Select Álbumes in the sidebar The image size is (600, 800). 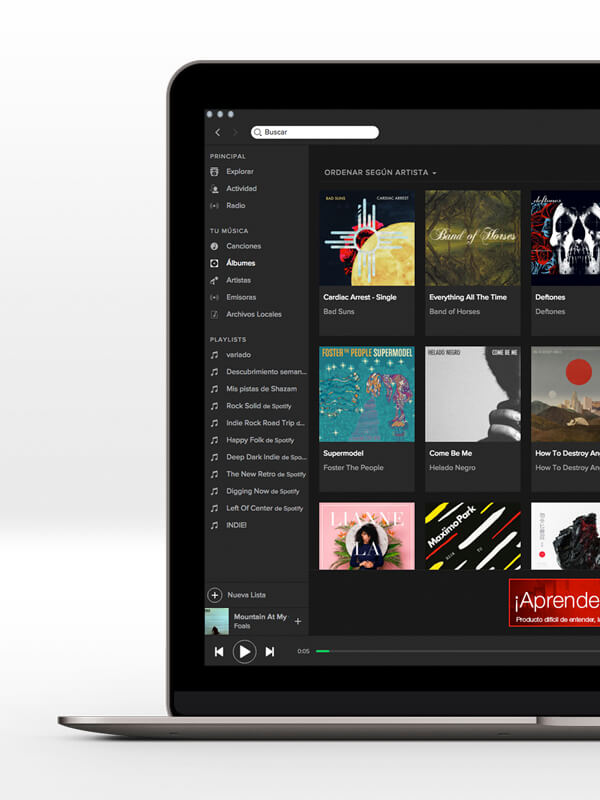240,263
